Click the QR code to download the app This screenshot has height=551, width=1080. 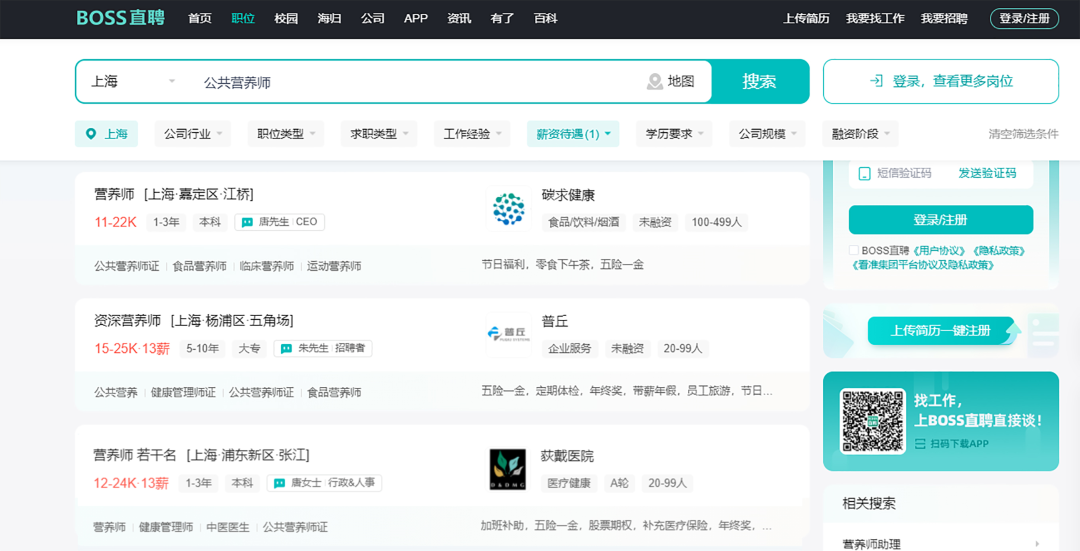[x=872, y=420]
